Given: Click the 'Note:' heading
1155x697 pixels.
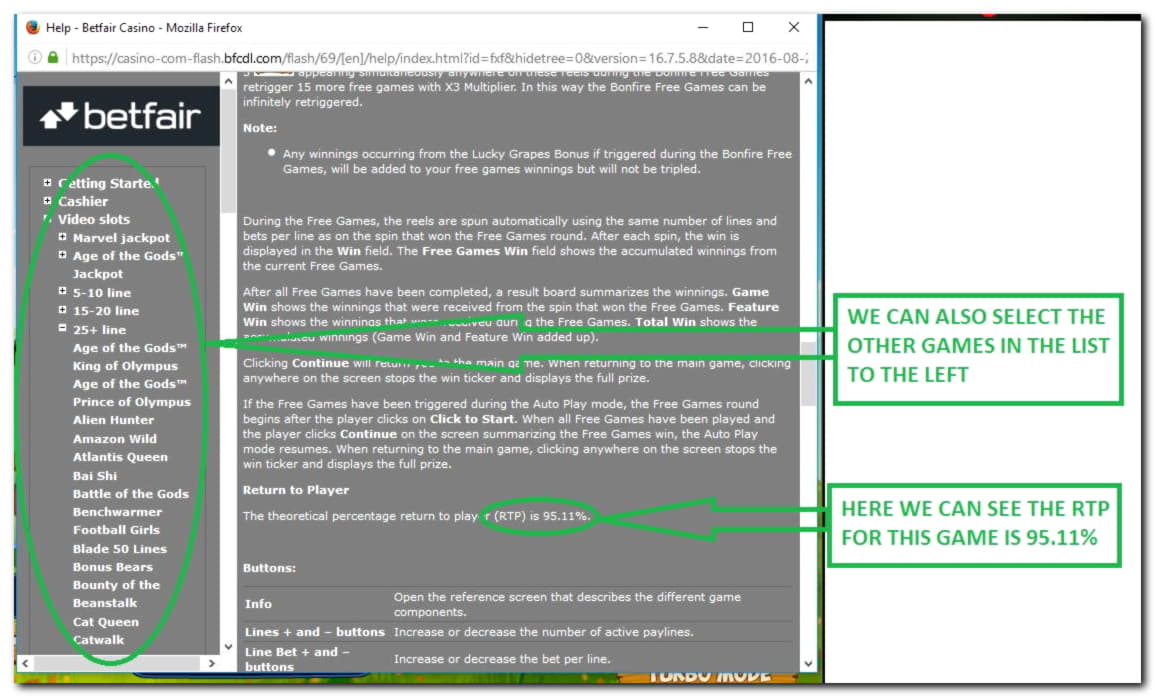Looking at the screenshot, I should pos(260,127).
